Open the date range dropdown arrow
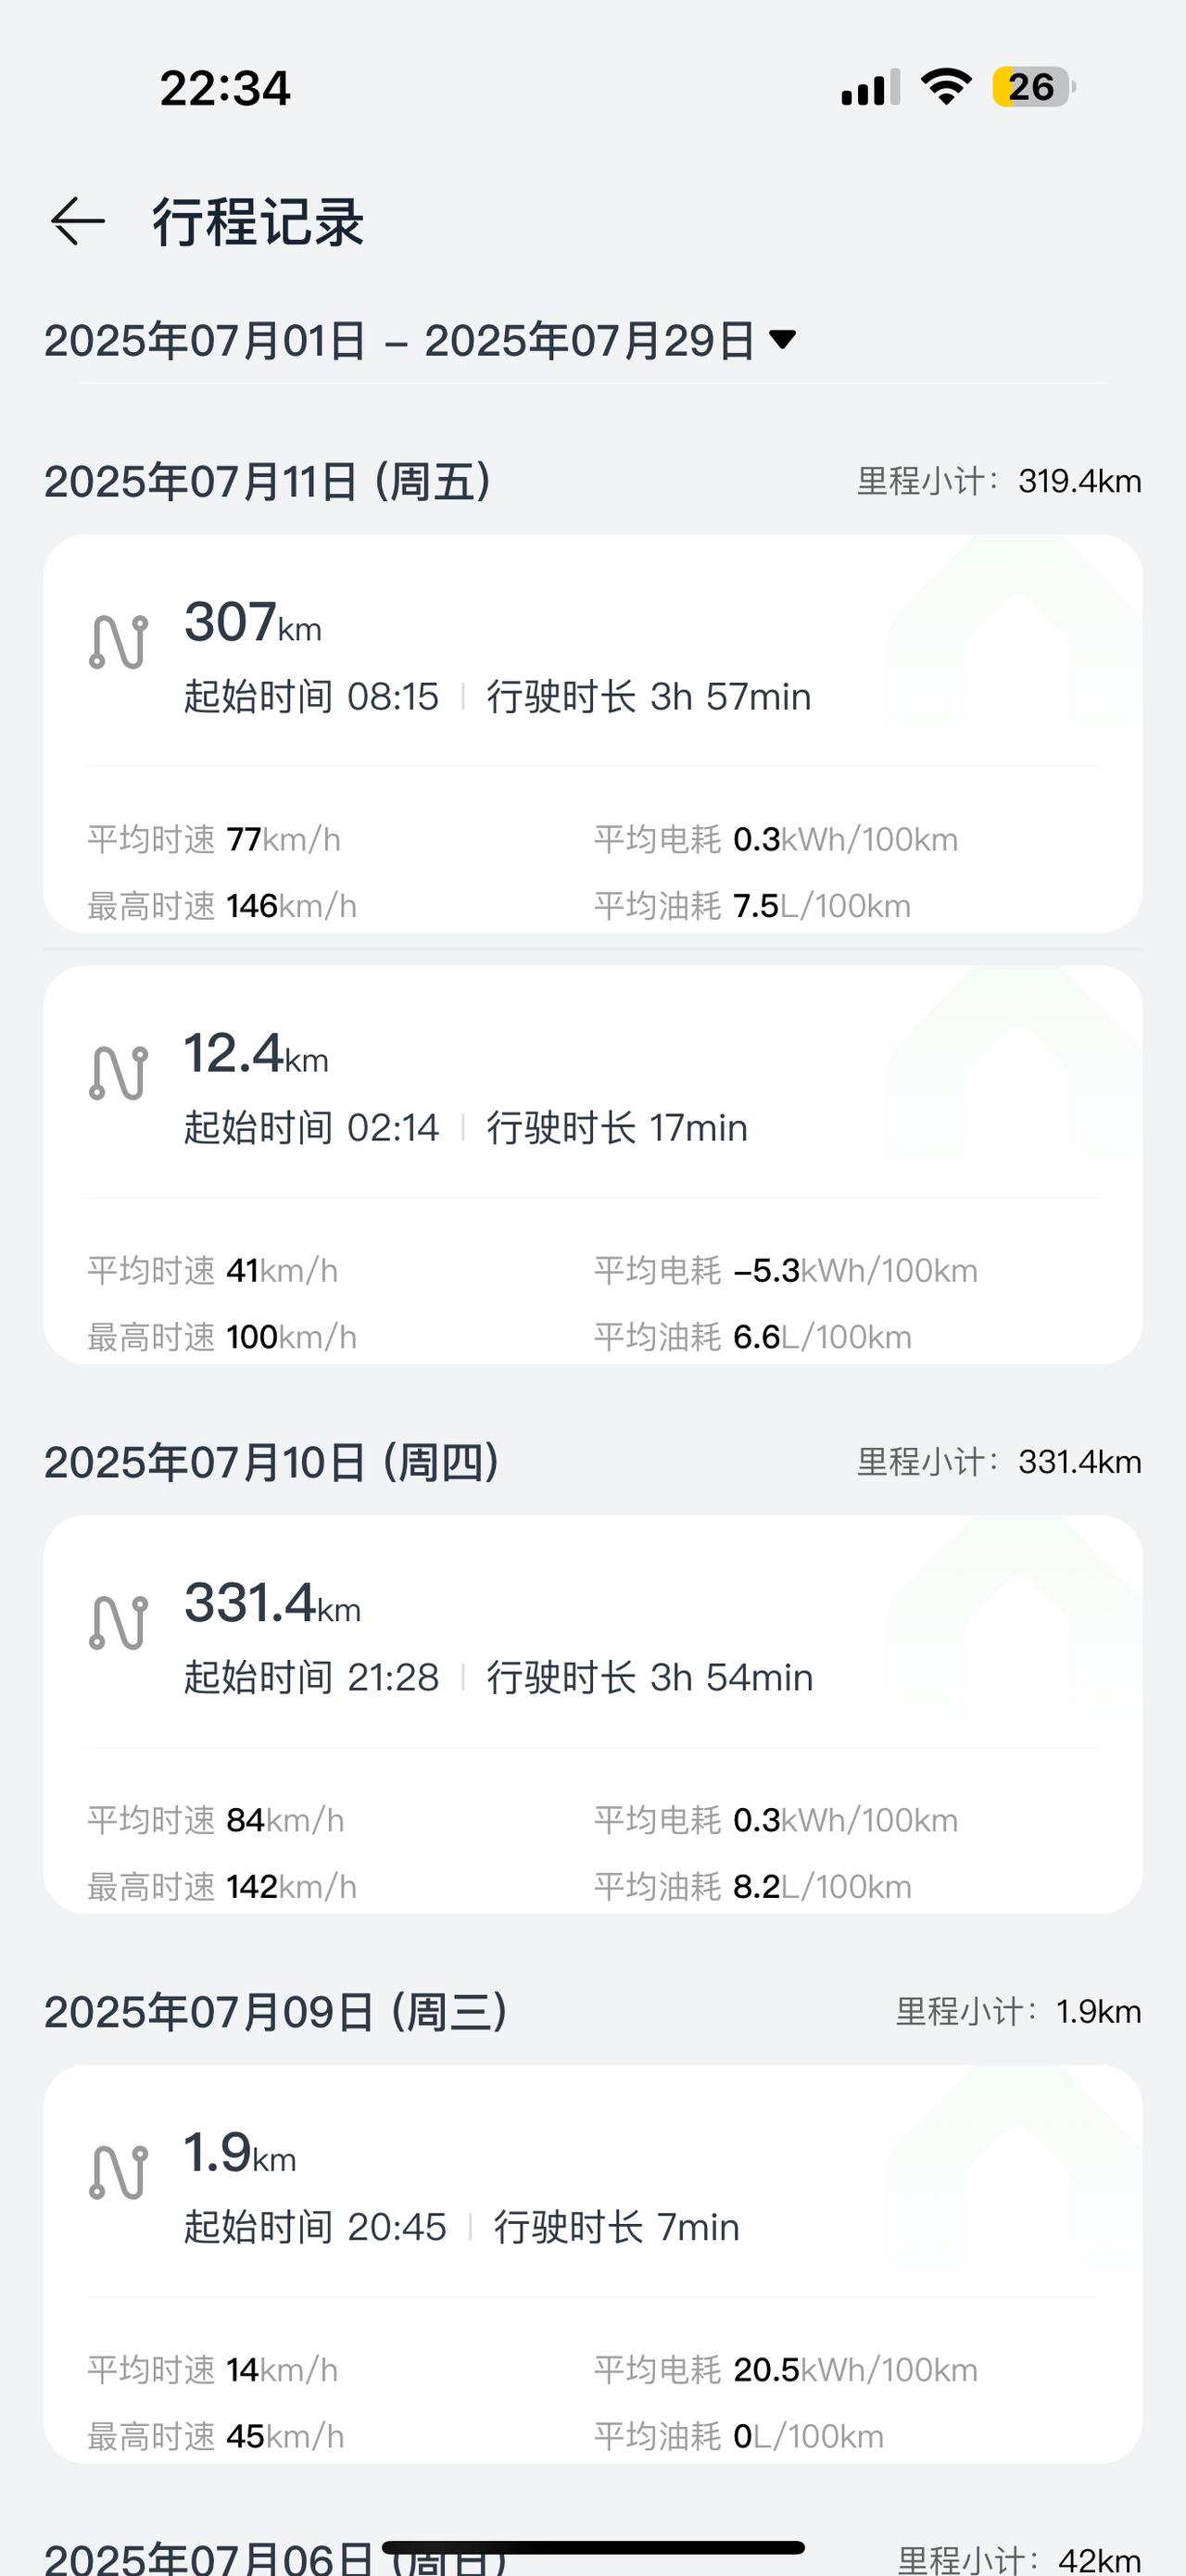The width and height of the screenshot is (1186, 2576). pyautogui.click(x=782, y=340)
